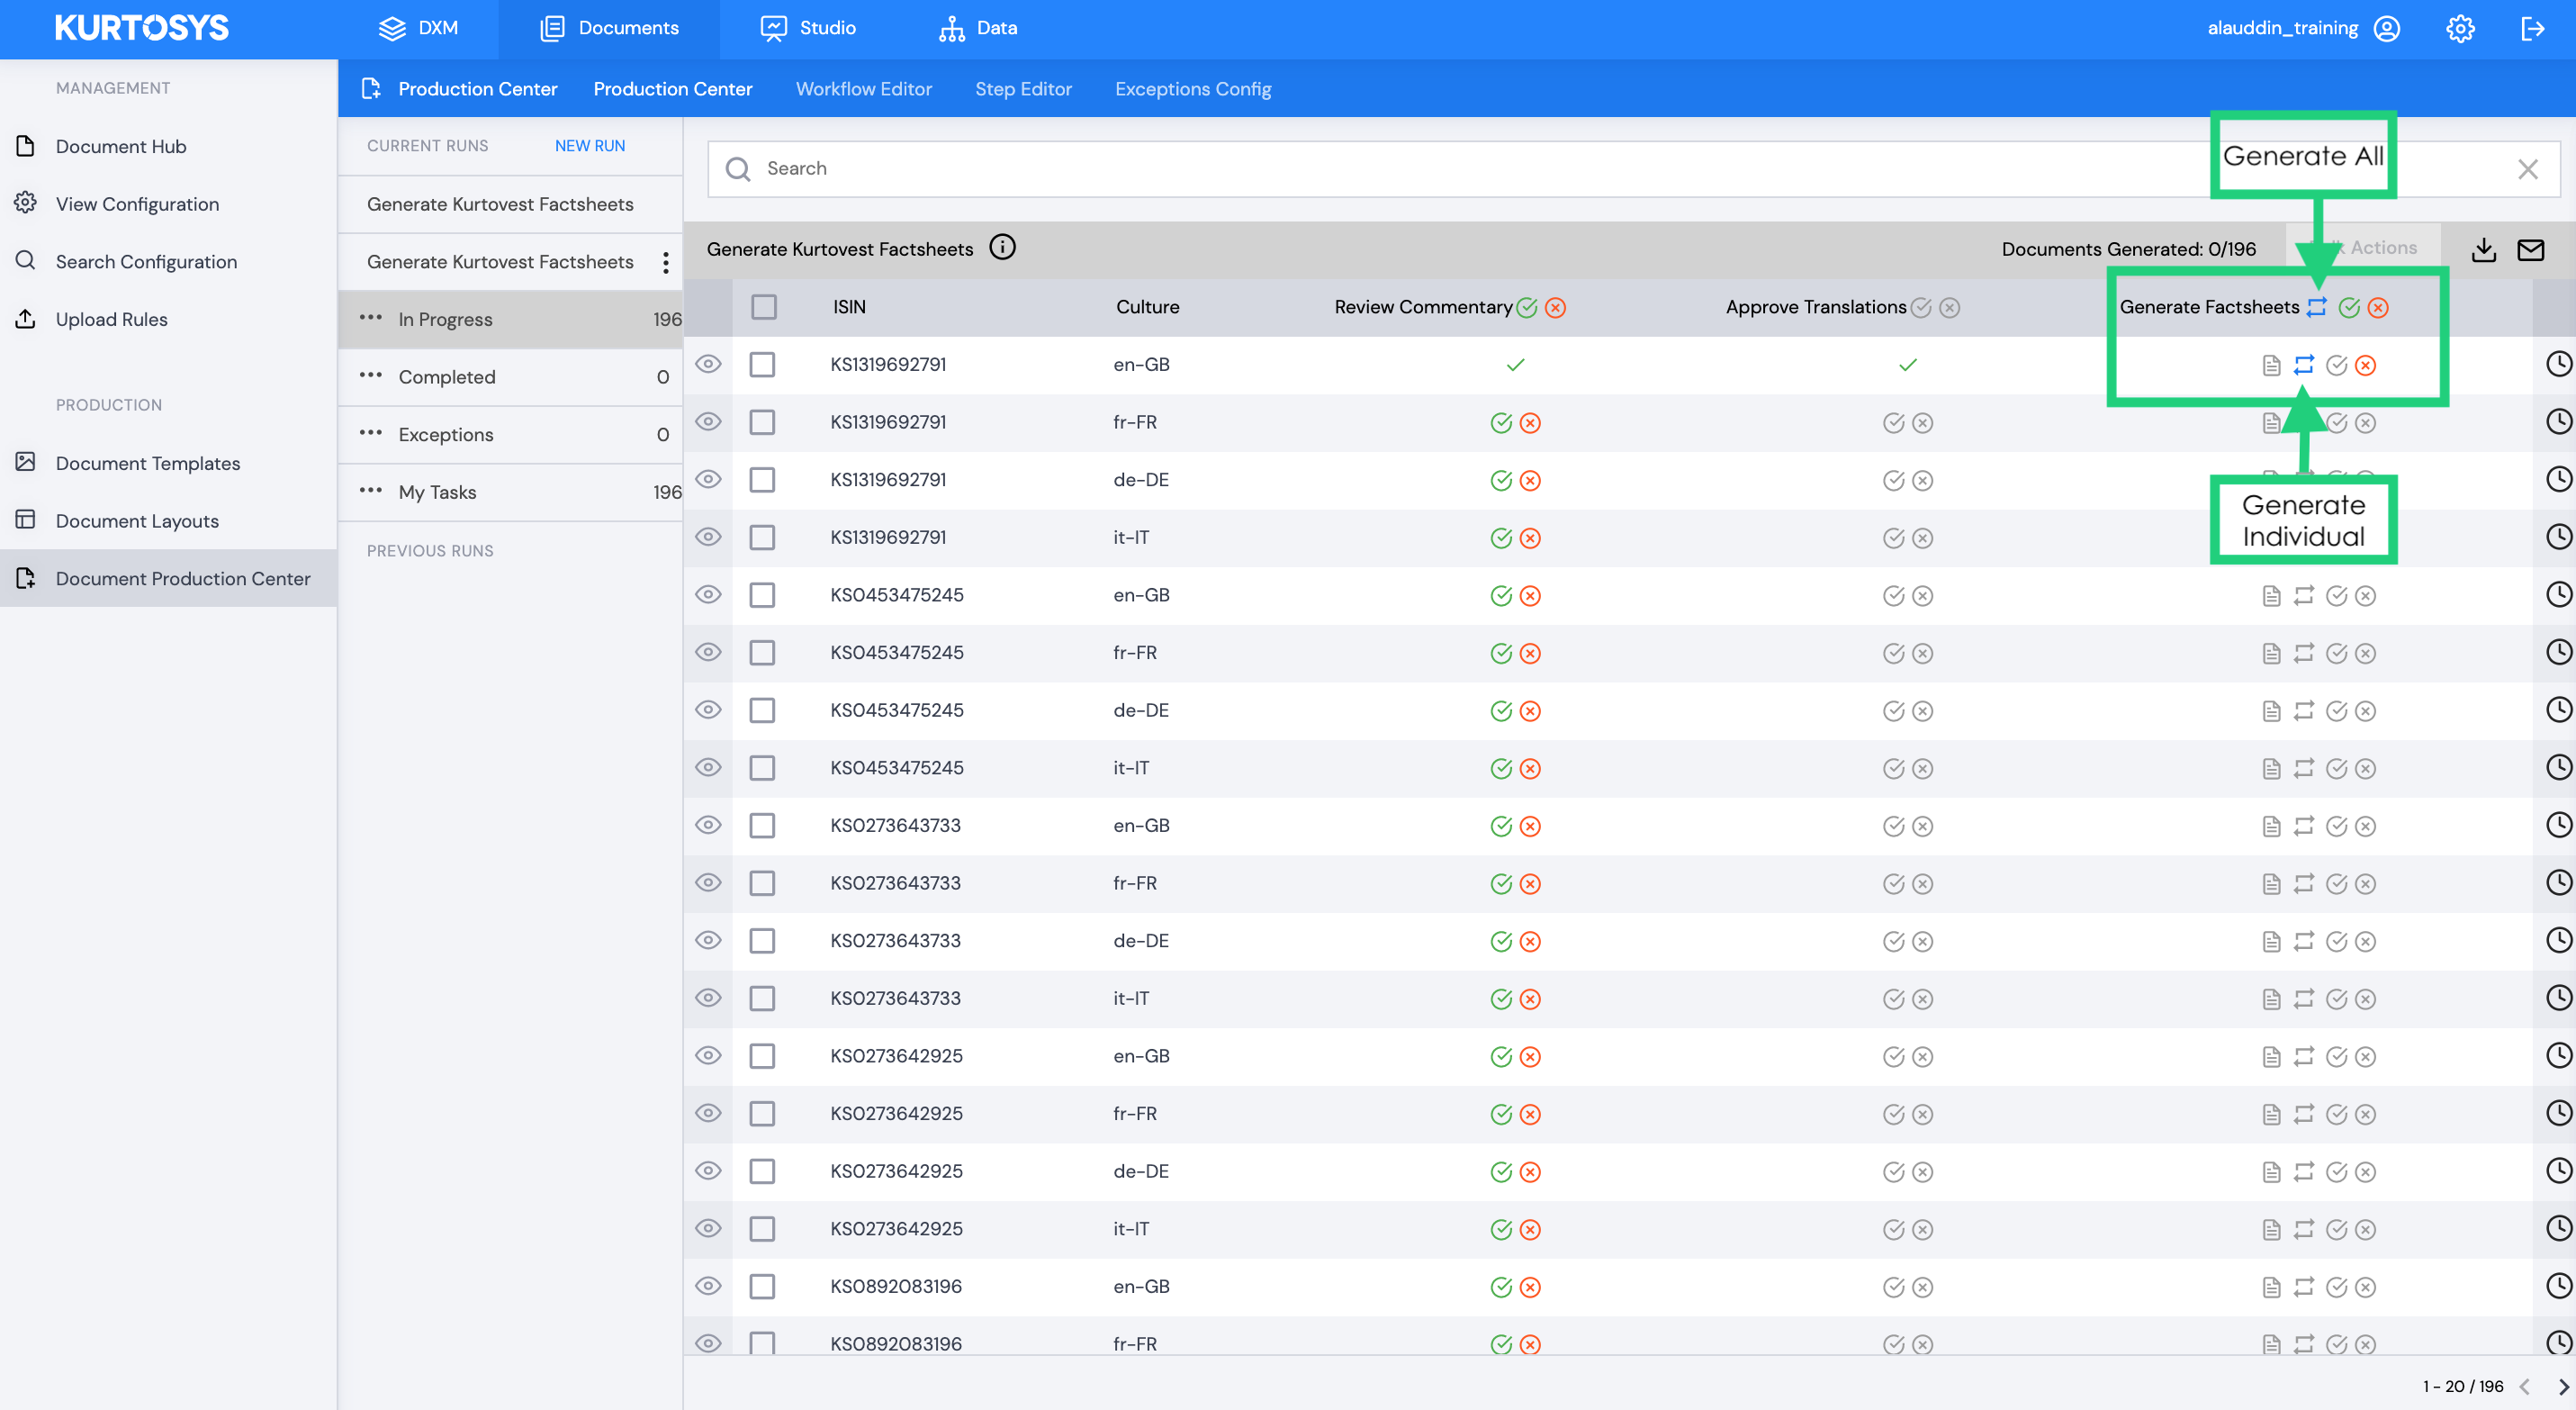The height and width of the screenshot is (1410, 2576).
Task: Click the Kurtosys logo
Action: tap(141, 28)
